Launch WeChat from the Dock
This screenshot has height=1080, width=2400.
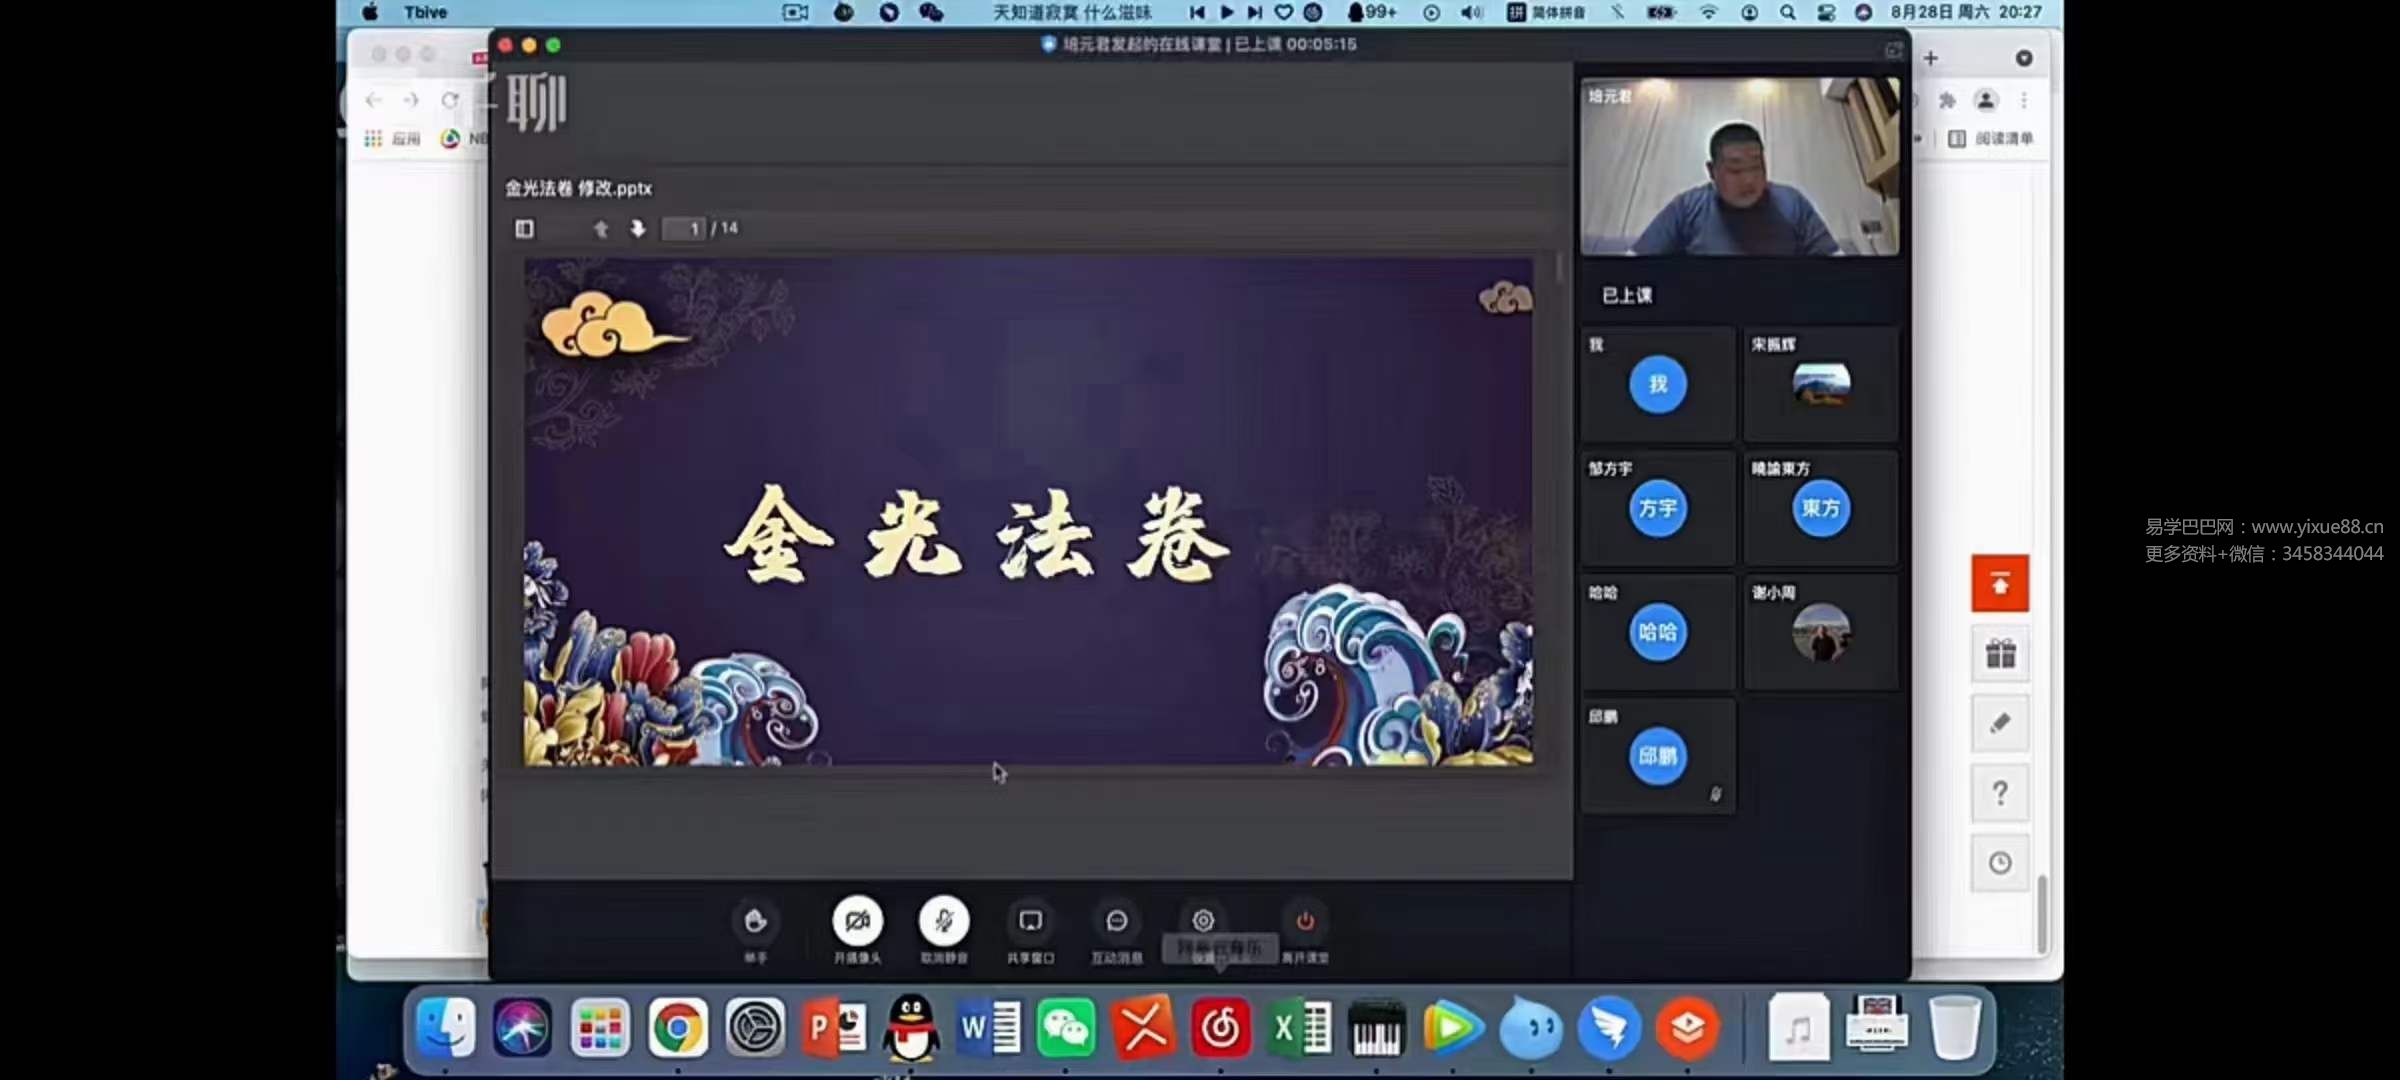[x=1067, y=1027]
